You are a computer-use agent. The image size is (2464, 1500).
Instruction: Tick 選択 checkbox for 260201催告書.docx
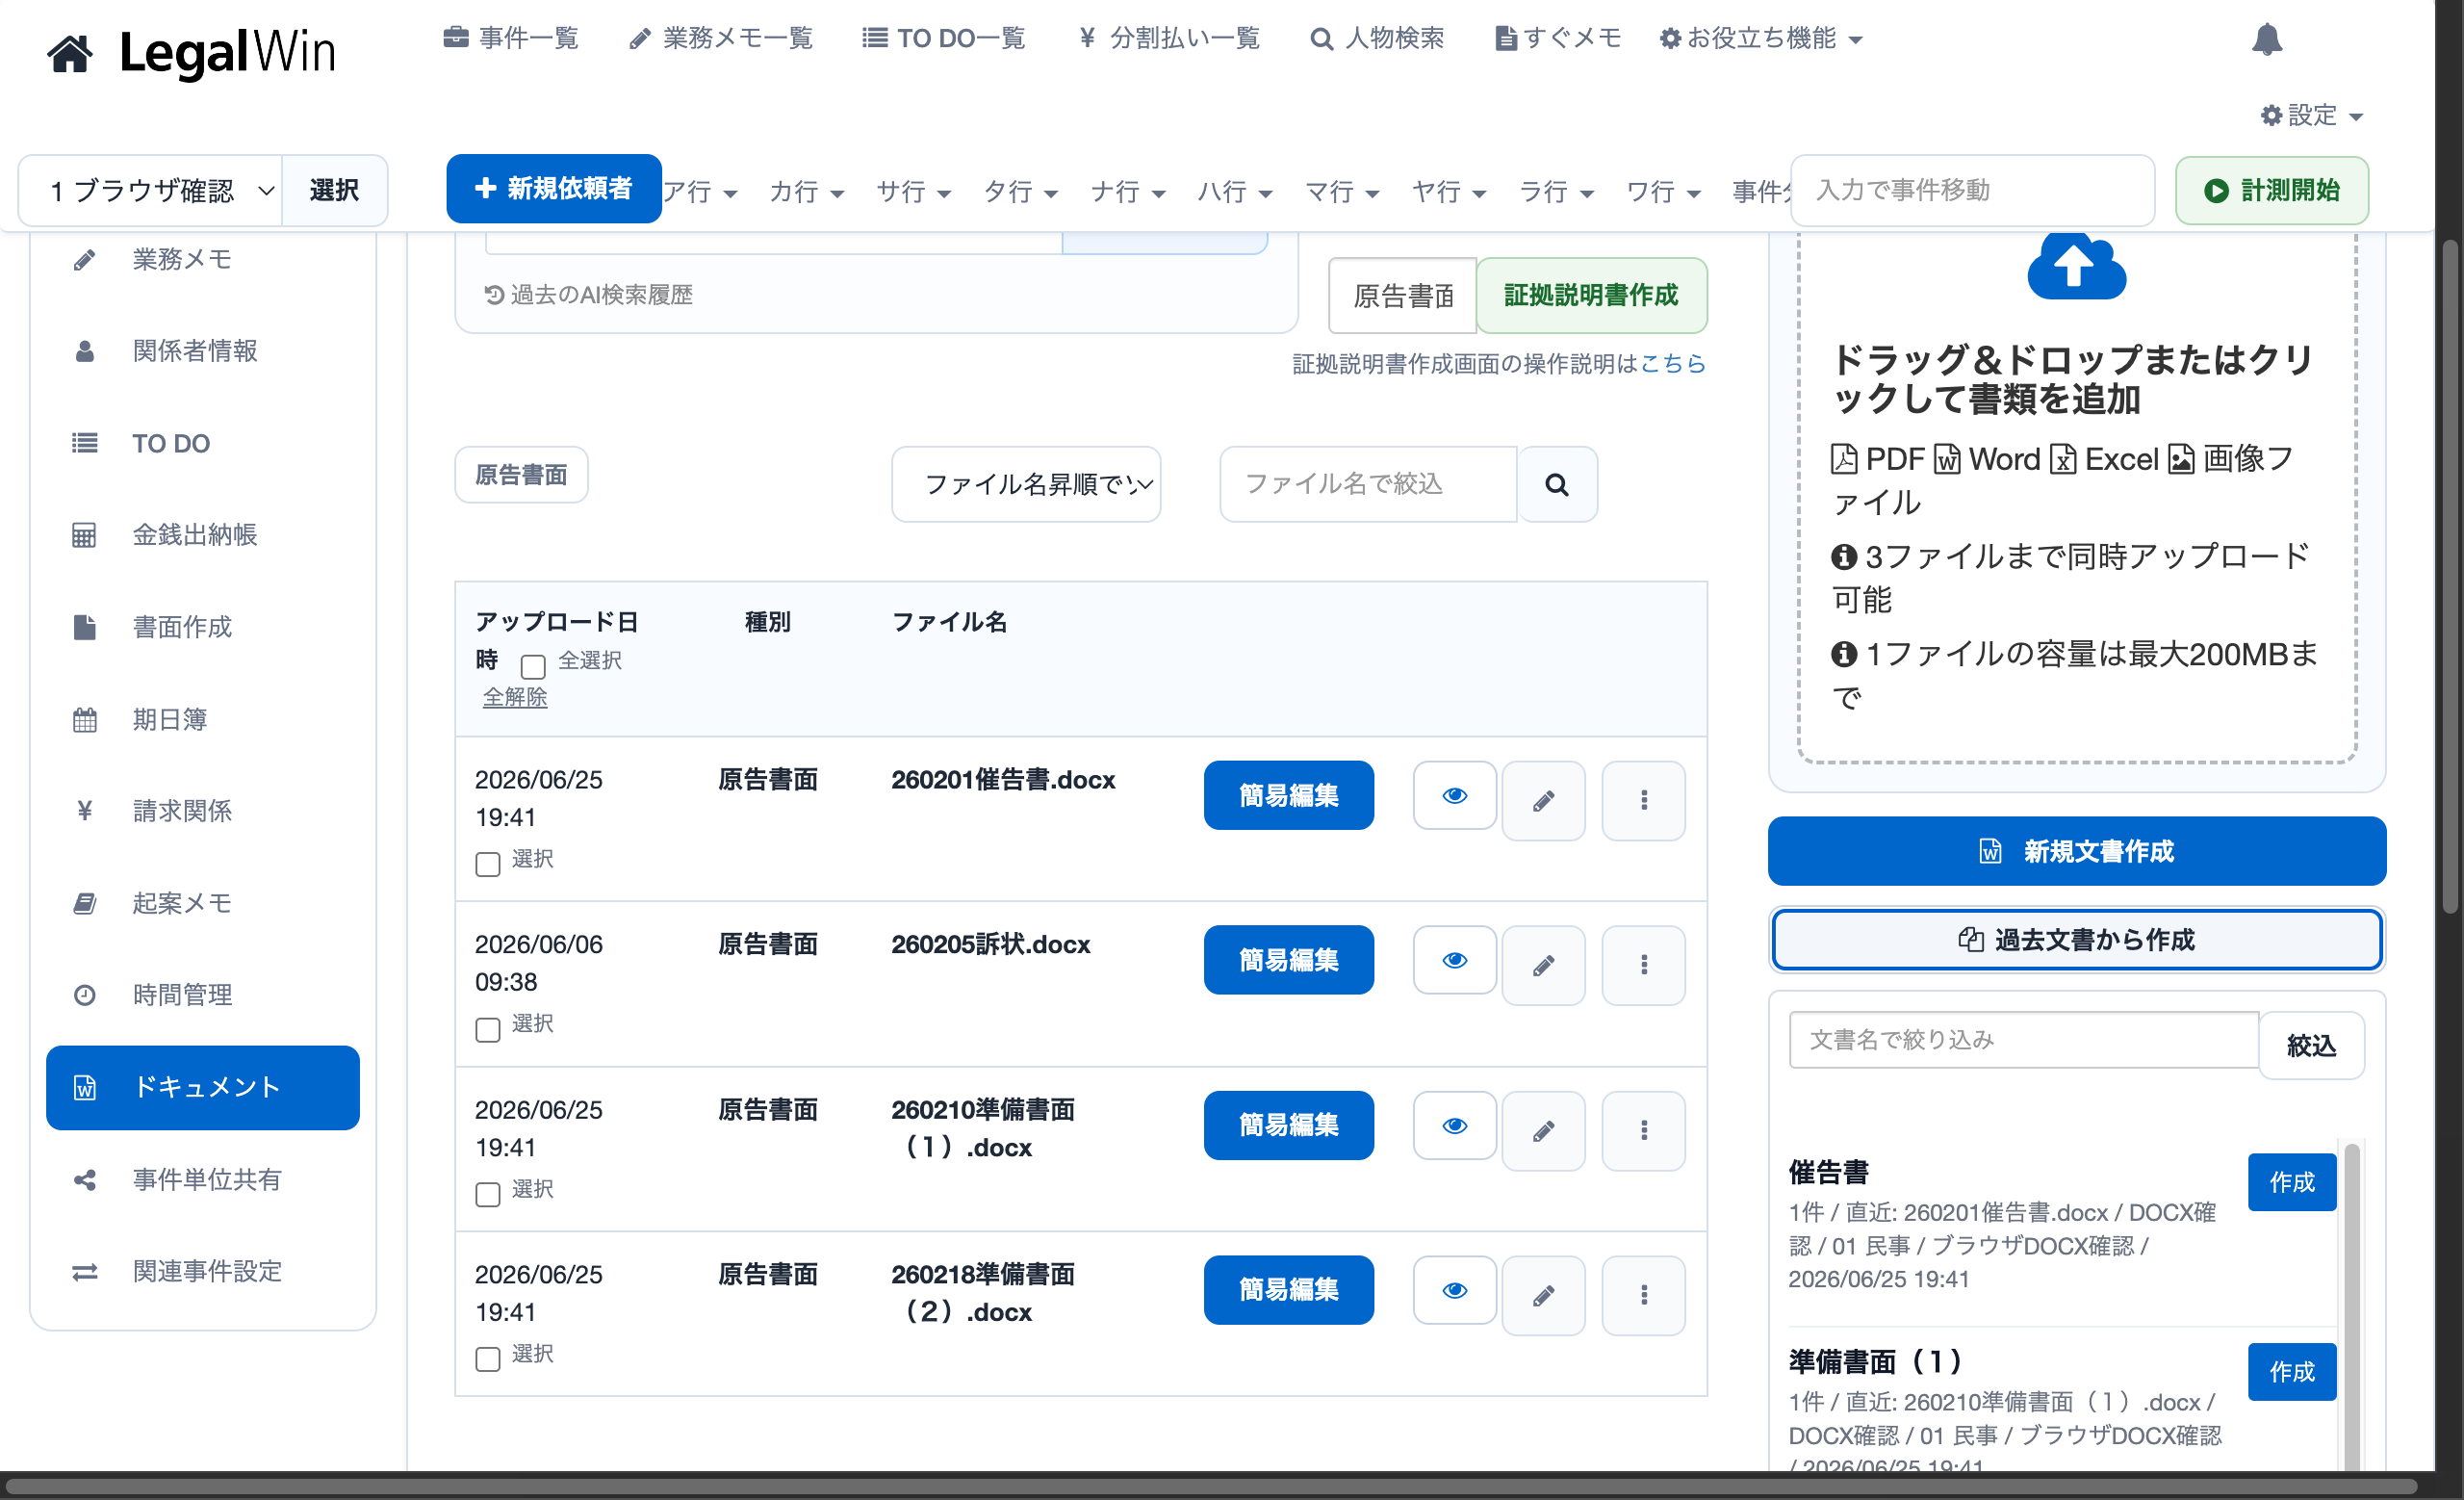(x=488, y=864)
